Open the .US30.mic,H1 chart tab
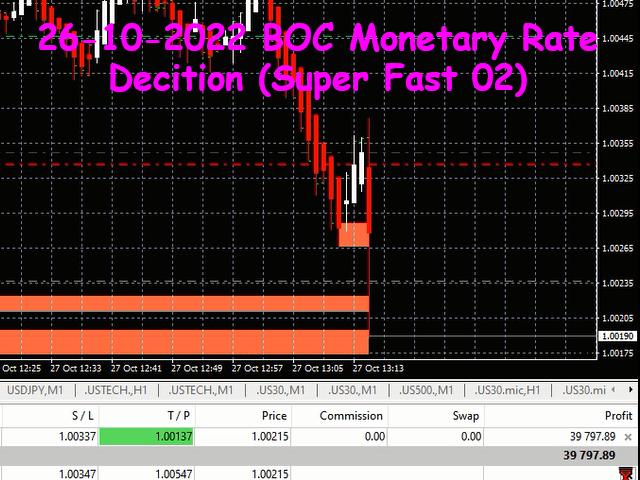The image size is (640, 480). pyautogui.click(x=507, y=390)
